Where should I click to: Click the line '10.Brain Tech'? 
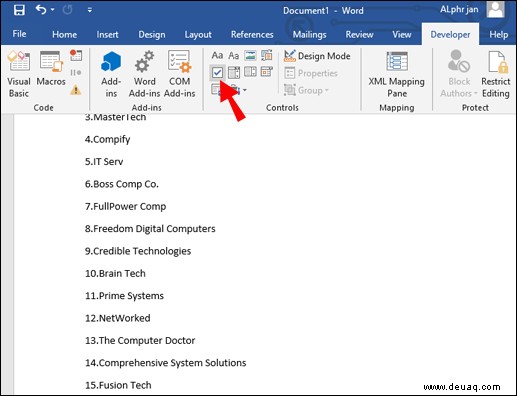click(x=115, y=273)
